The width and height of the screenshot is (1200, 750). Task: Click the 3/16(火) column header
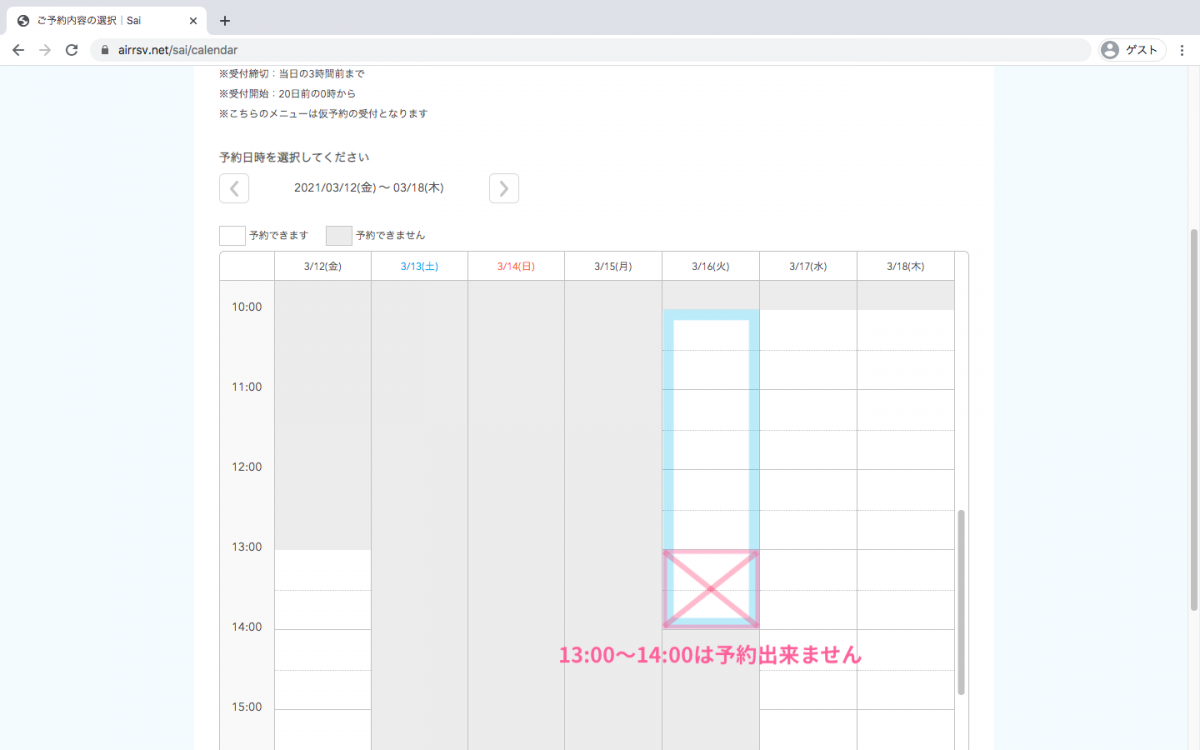[710, 267]
